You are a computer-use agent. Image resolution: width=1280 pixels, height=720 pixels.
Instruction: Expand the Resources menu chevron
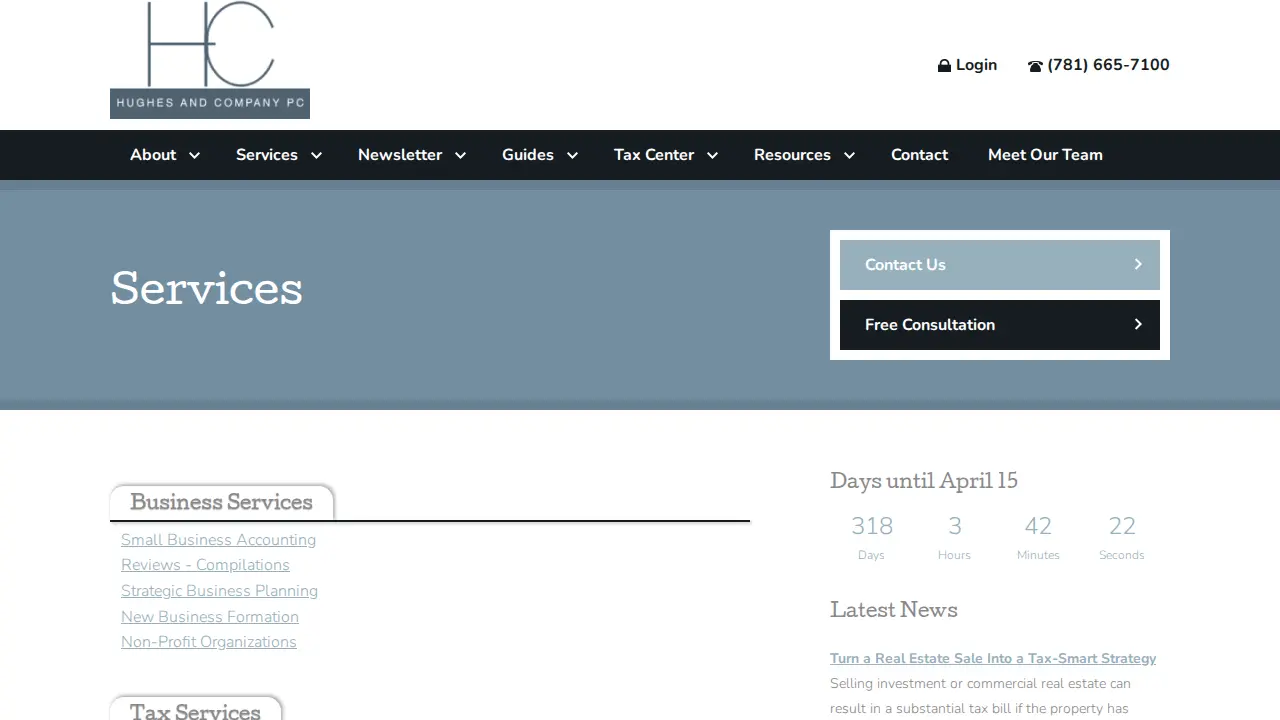click(849, 155)
